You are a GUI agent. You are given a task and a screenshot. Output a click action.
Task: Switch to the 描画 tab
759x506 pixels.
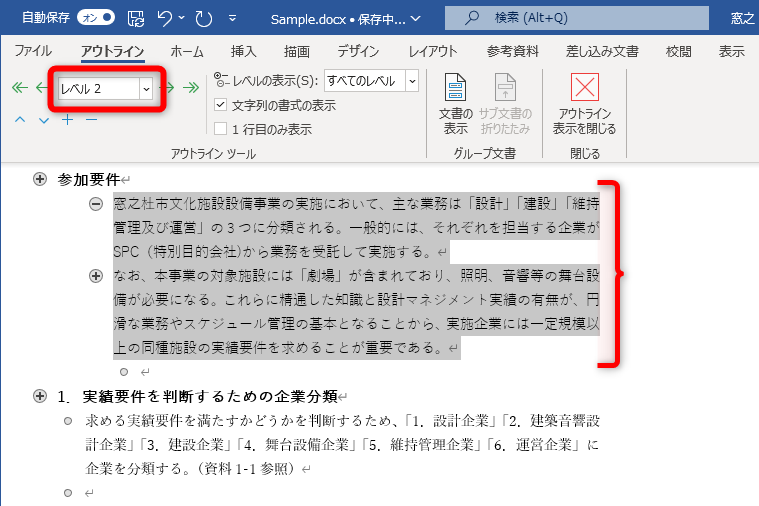click(x=297, y=51)
